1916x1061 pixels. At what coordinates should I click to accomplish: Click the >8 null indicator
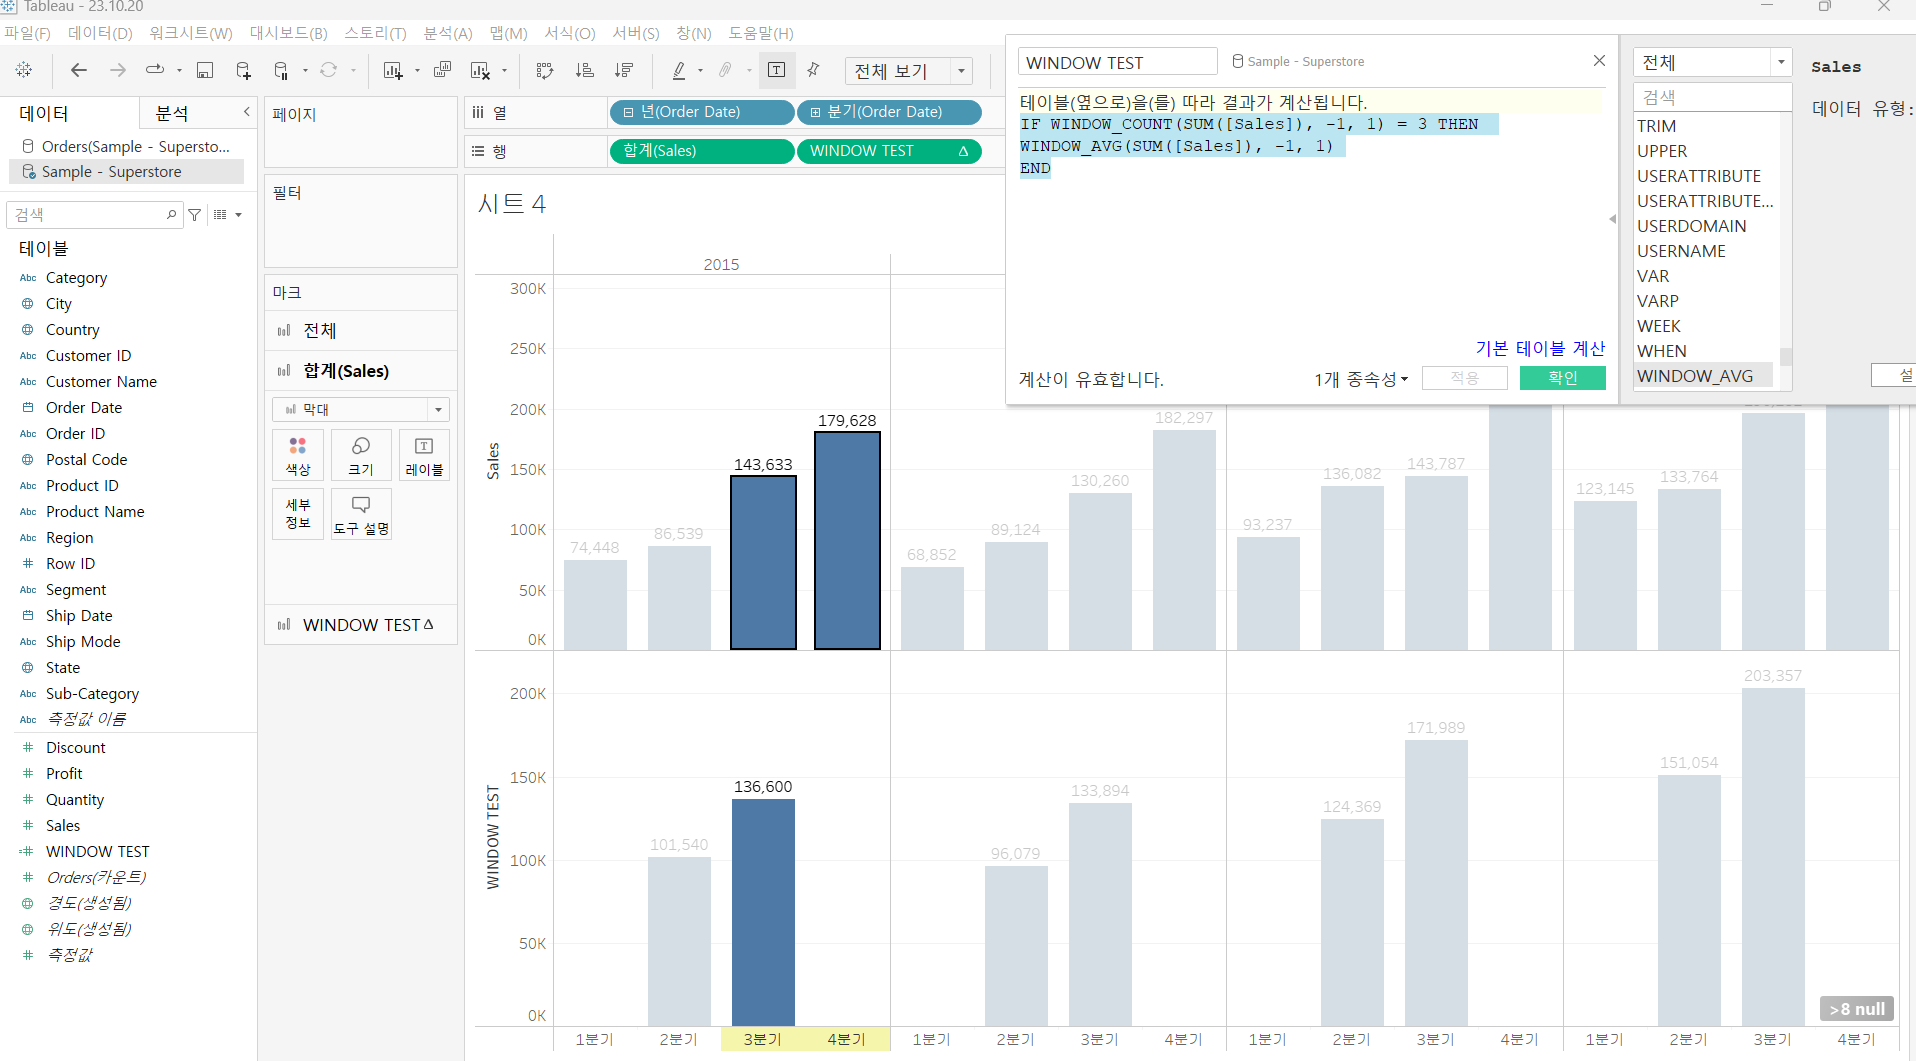coord(1857,1009)
